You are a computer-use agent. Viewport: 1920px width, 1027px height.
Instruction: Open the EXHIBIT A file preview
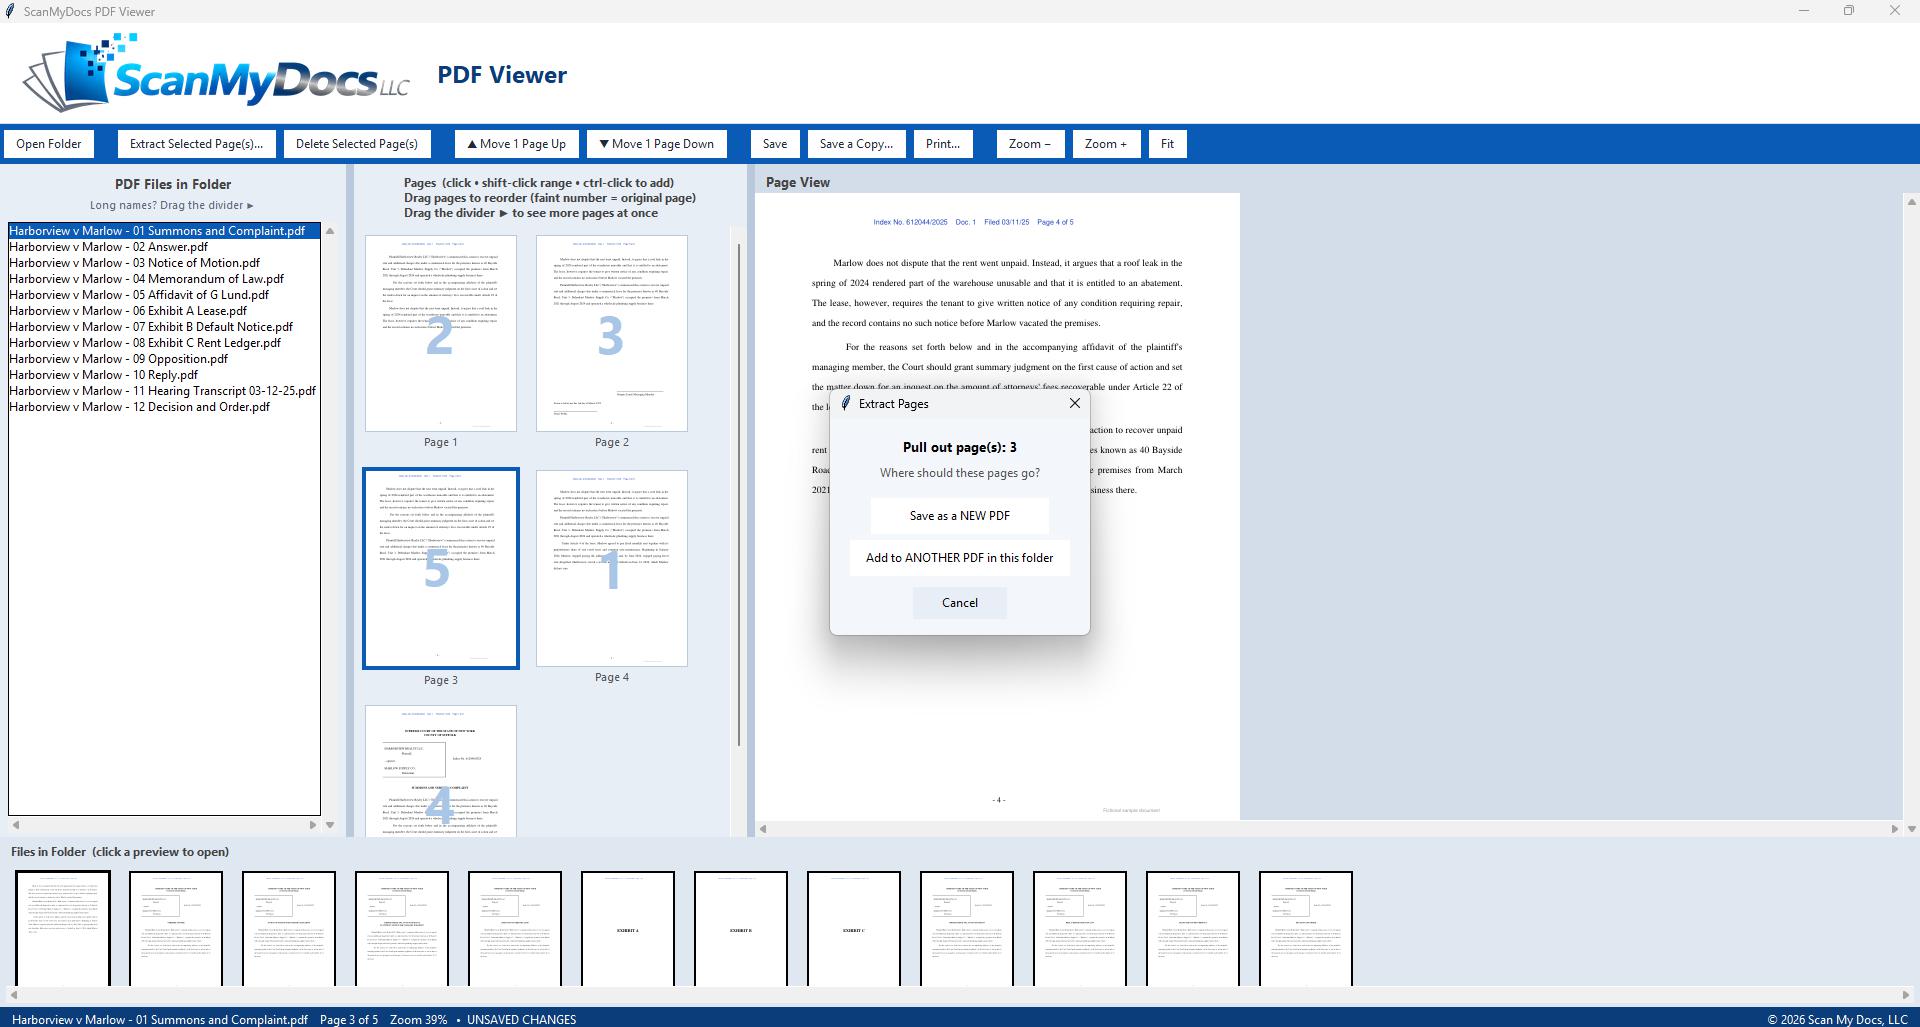coord(628,929)
